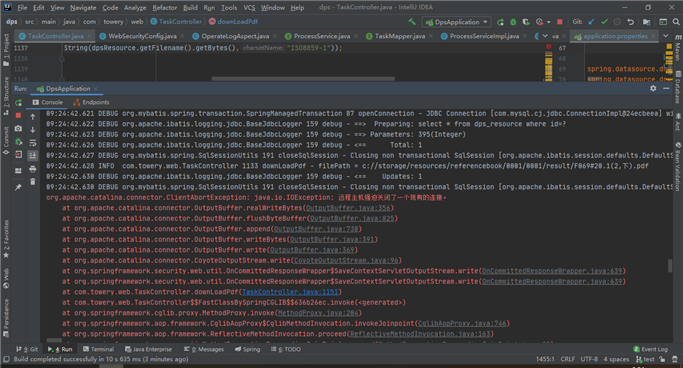
Task: Stop process in the Run panel sidebar
Action: [18, 115]
